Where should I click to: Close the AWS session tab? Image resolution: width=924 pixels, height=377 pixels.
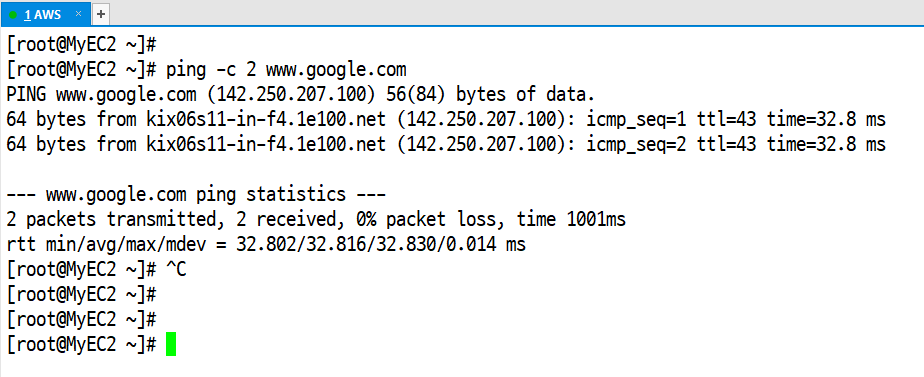click(x=78, y=14)
